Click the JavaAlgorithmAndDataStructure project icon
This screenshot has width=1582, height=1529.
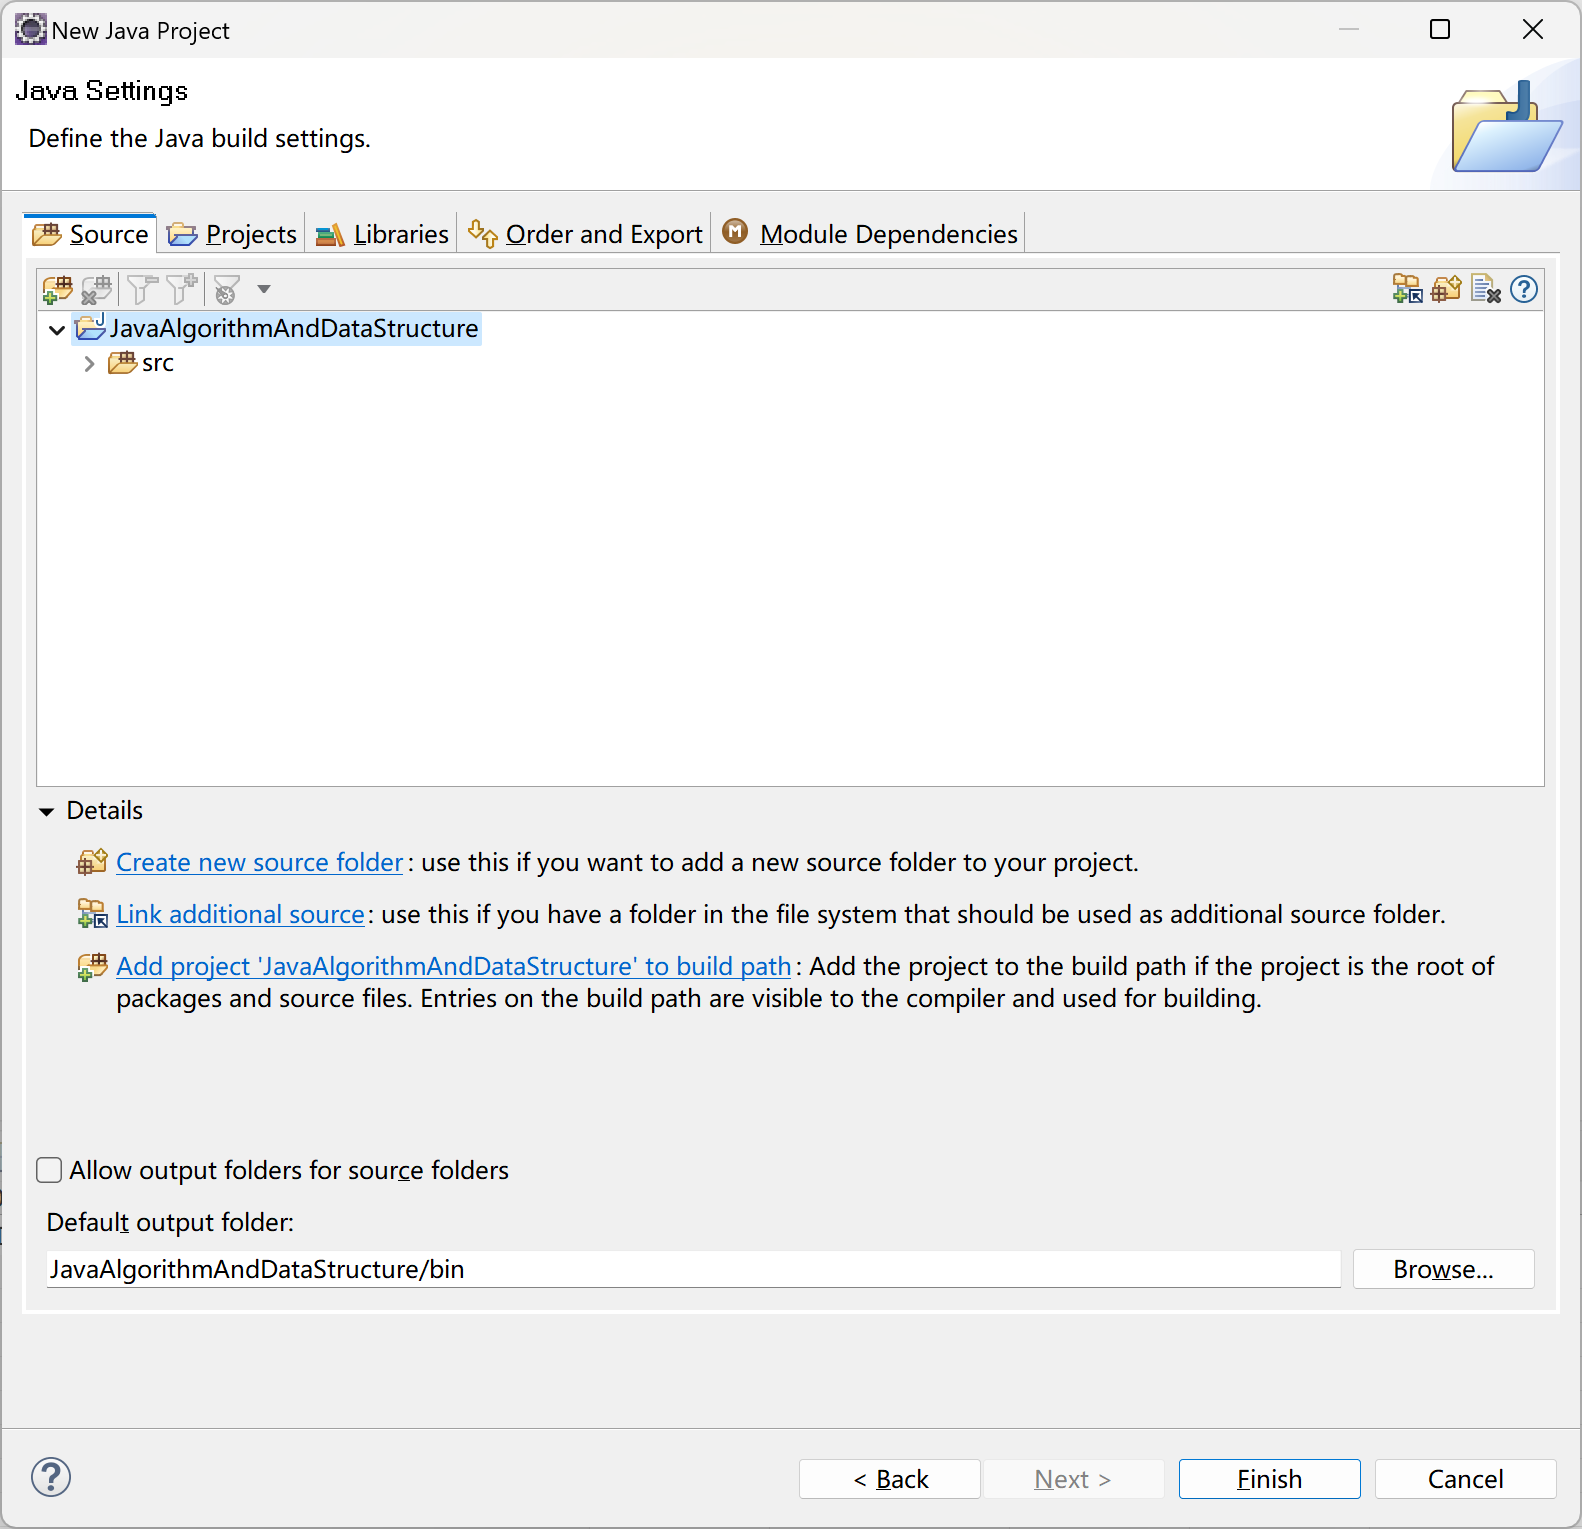tap(90, 328)
